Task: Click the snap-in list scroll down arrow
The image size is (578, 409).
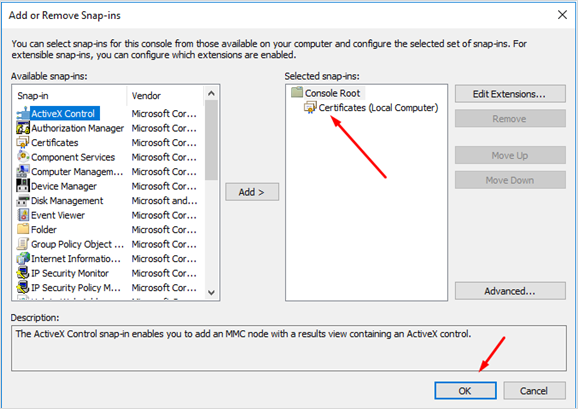Action: coord(211,293)
